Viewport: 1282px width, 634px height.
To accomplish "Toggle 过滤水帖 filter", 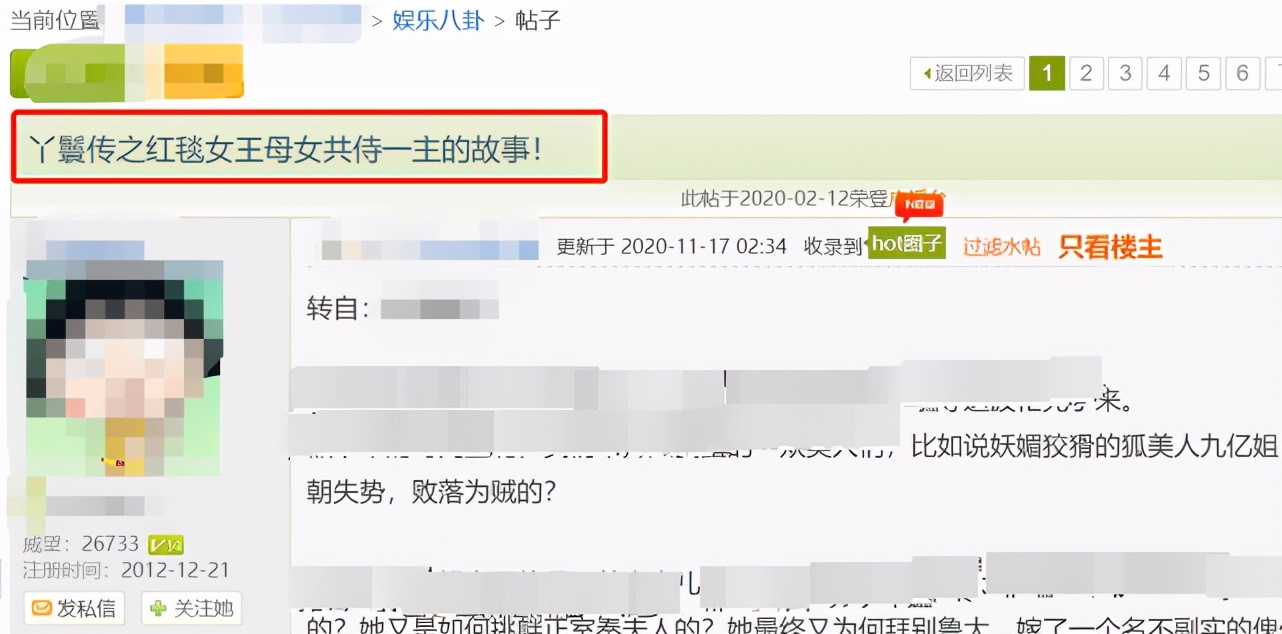I will tap(1002, 246).
